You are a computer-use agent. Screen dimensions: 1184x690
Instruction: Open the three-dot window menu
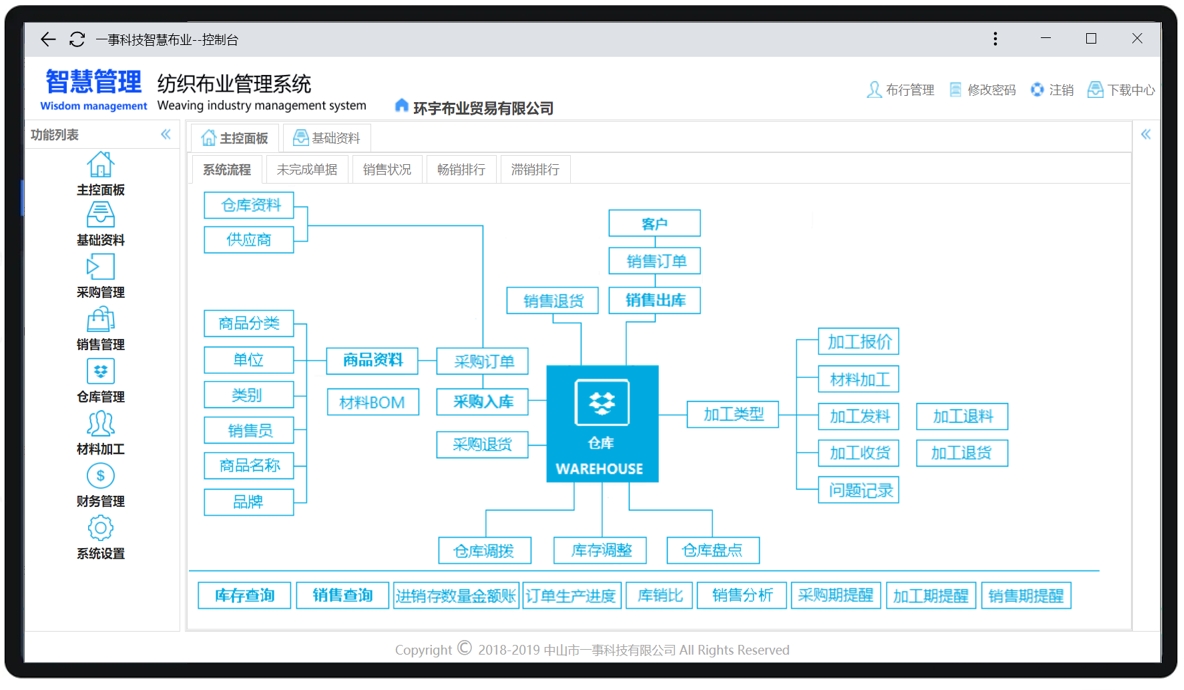click(x=995, y=39)
